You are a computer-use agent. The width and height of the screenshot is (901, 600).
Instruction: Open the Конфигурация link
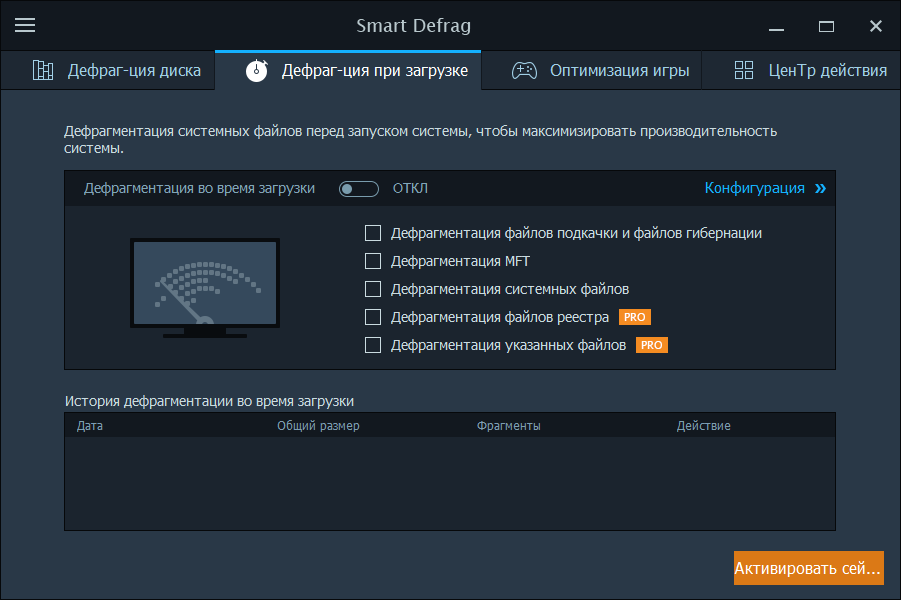pyautogui.click(x=754, y=188)
